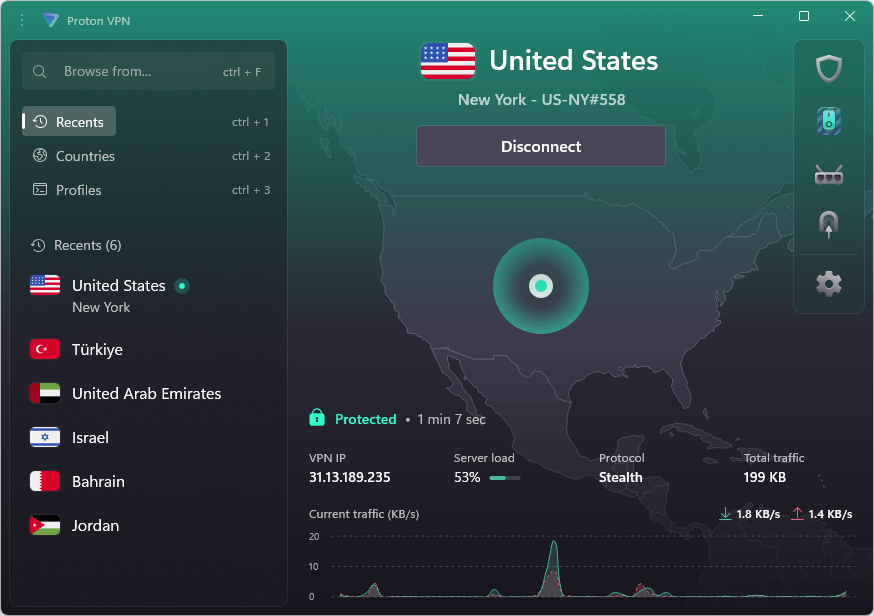This screenshot has height=616, width=874.
Task: Click the Bahrain flag icon
Action: pyautogui.click(x=45, y=481)
